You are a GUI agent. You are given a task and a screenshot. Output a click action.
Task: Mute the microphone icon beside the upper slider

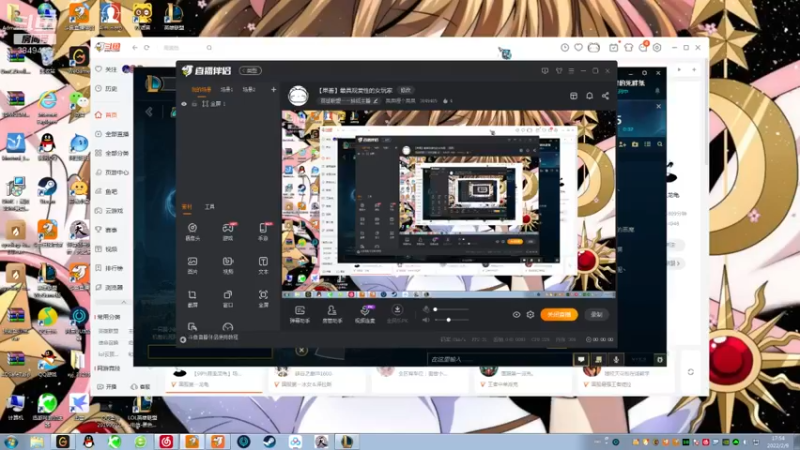(426, 309)
